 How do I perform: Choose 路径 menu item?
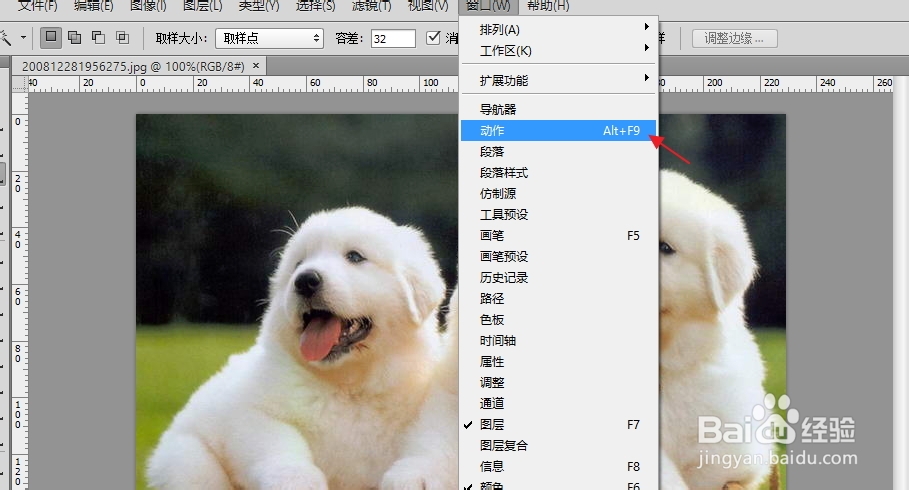558,299
